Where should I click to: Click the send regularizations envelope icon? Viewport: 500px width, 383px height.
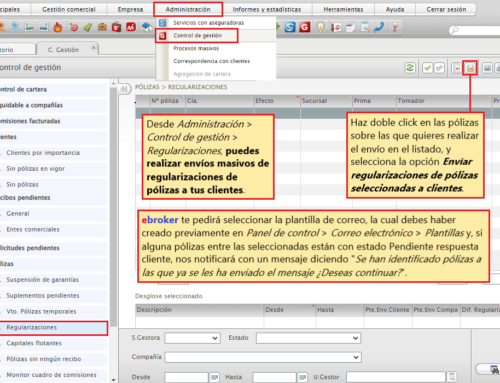[x=470, y=68]
